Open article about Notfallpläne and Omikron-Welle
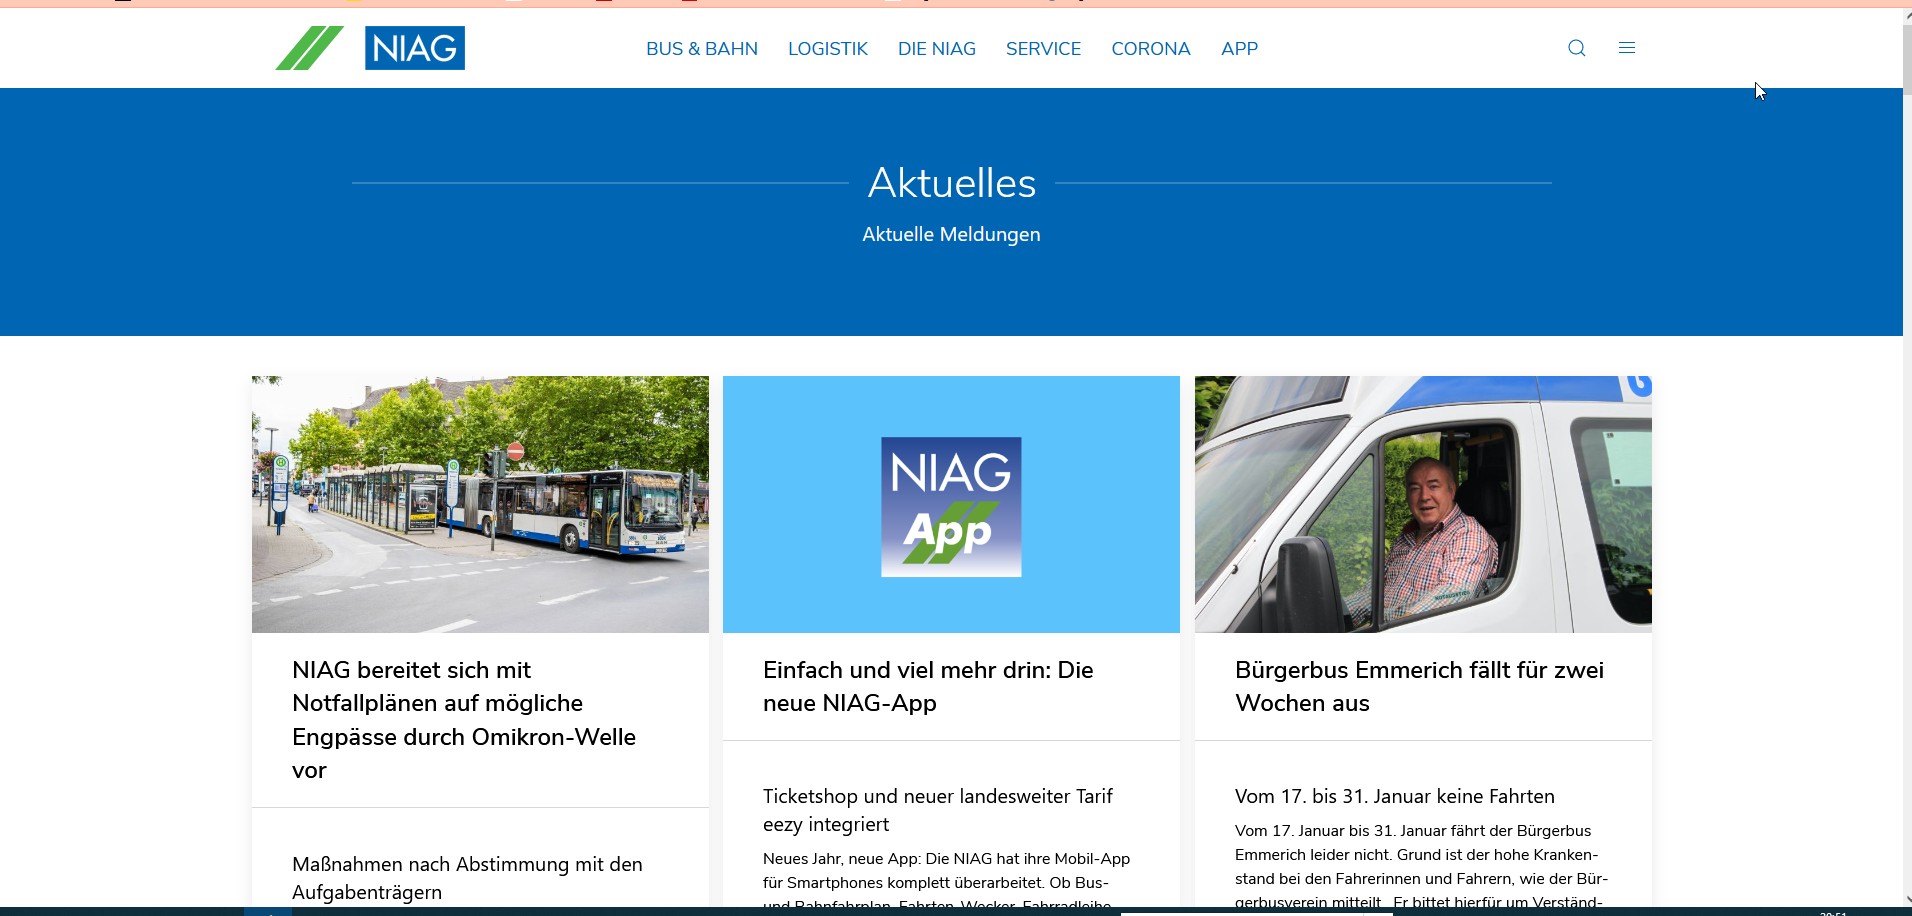1912x916 pixels. (464, 720)
